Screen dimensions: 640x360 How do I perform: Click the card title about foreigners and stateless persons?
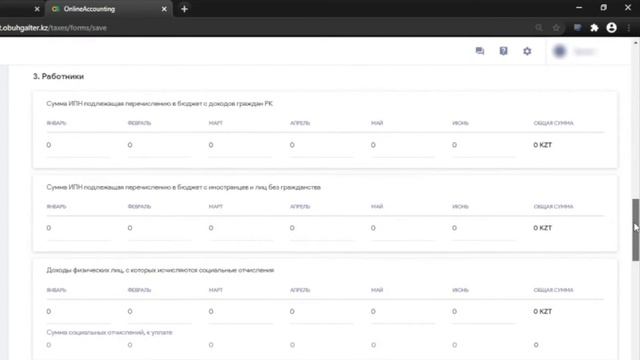tap(184, 187)
